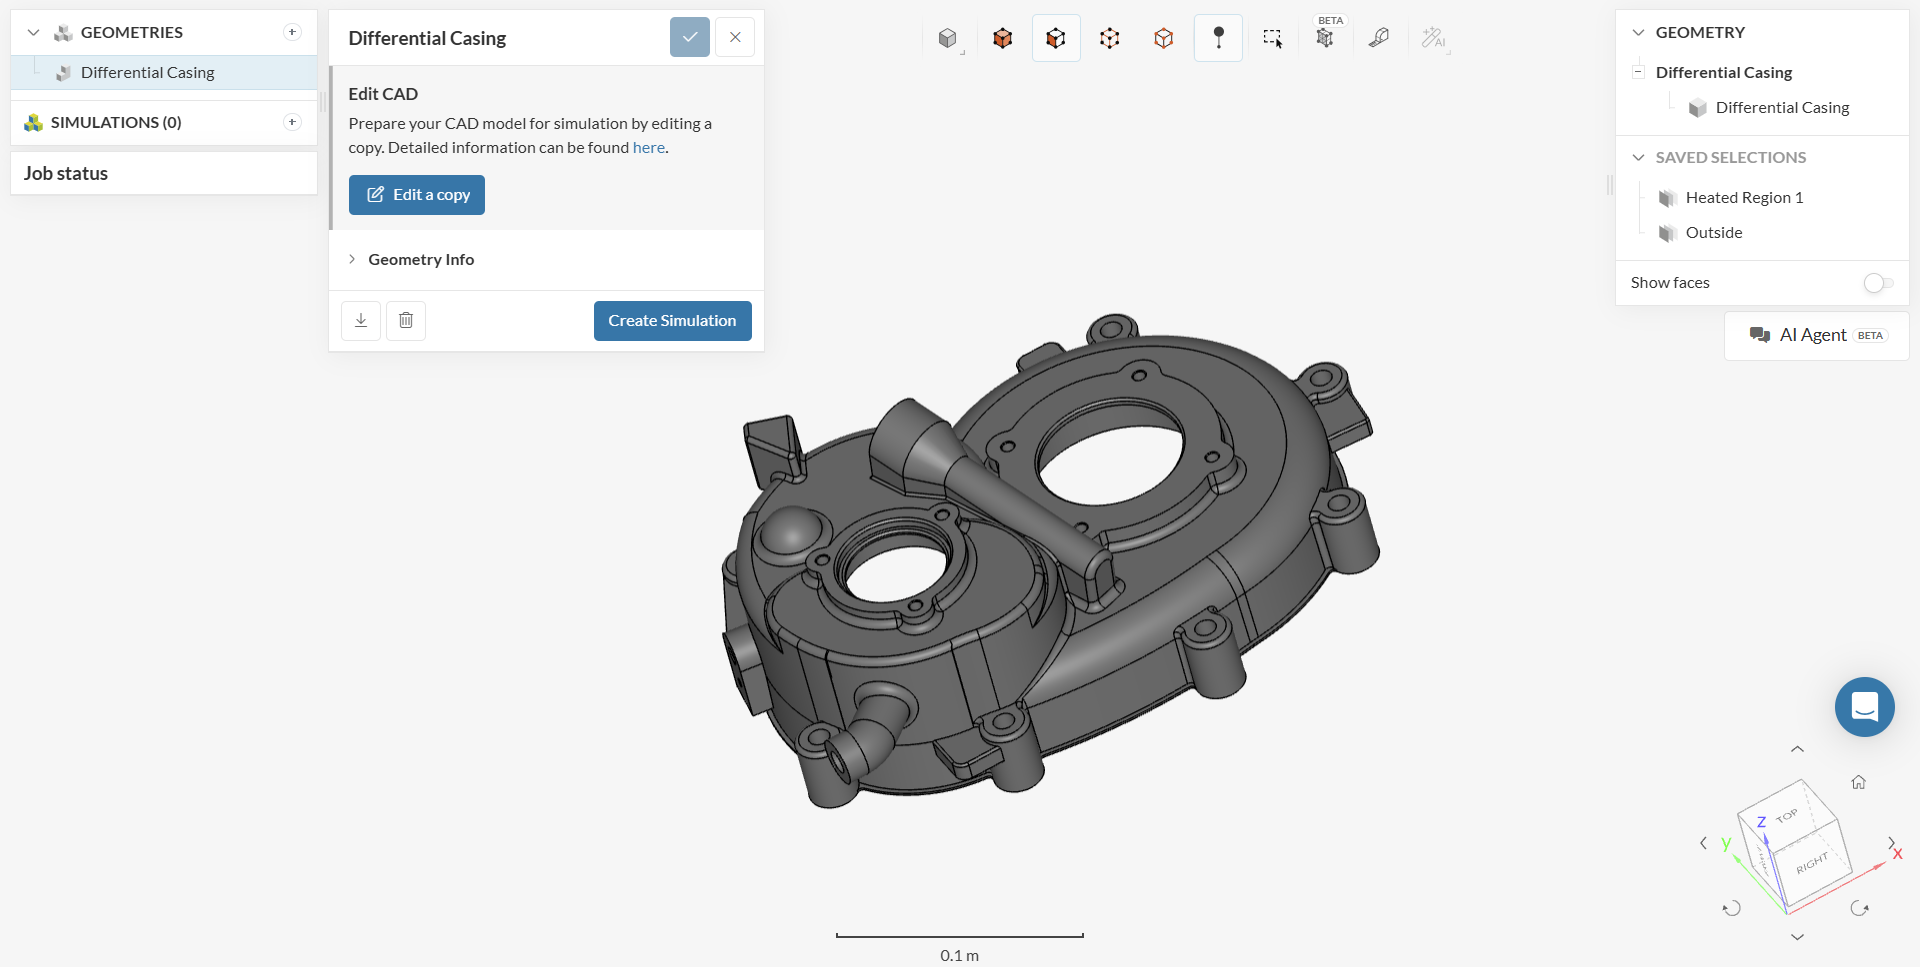Activate the box selection tool
The image size is (1920, 967).
pos(1272,38)
